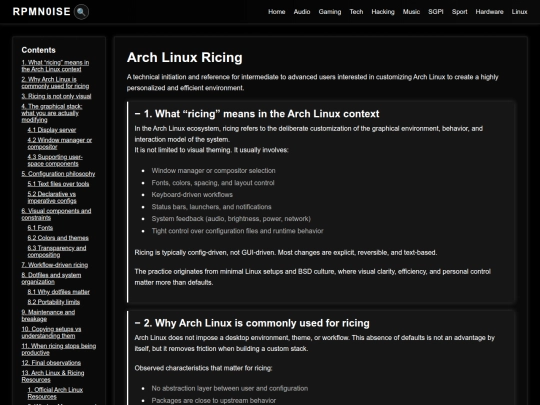Go to the RPMN0ISE site logo
Viewport: 540px width, 405px height.
(x=42, y=12)
